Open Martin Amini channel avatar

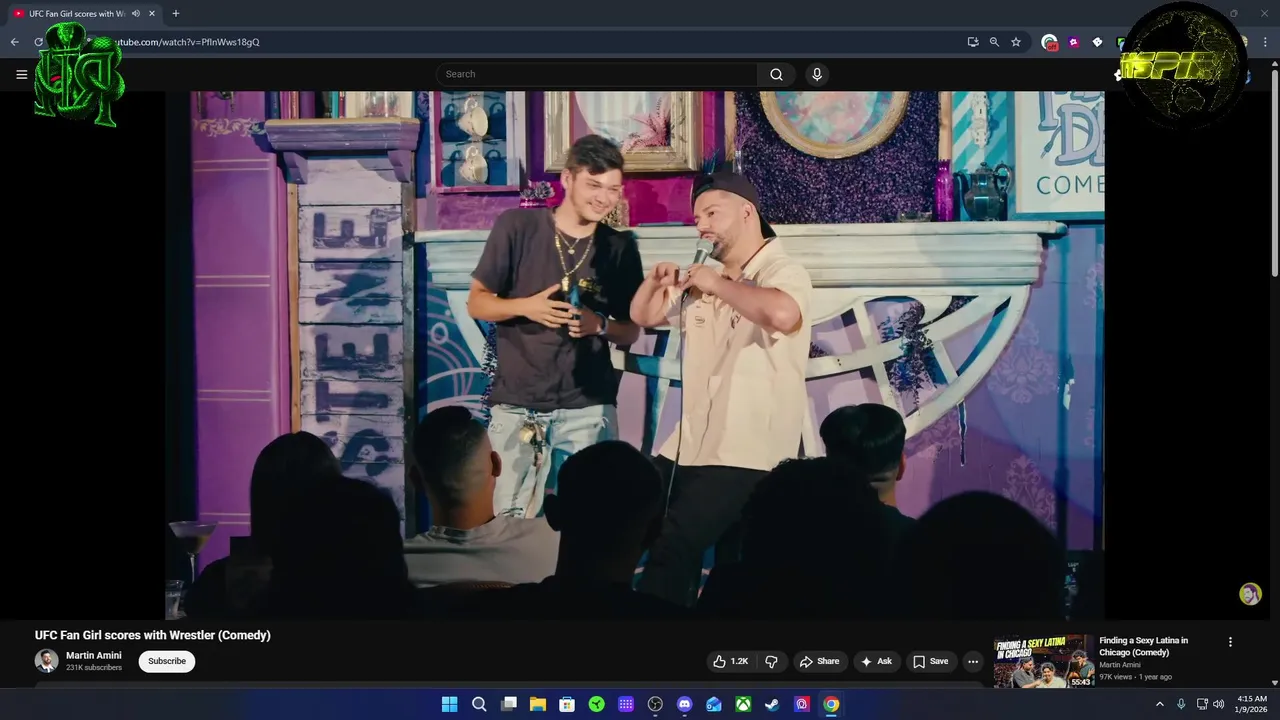(46, 661)
